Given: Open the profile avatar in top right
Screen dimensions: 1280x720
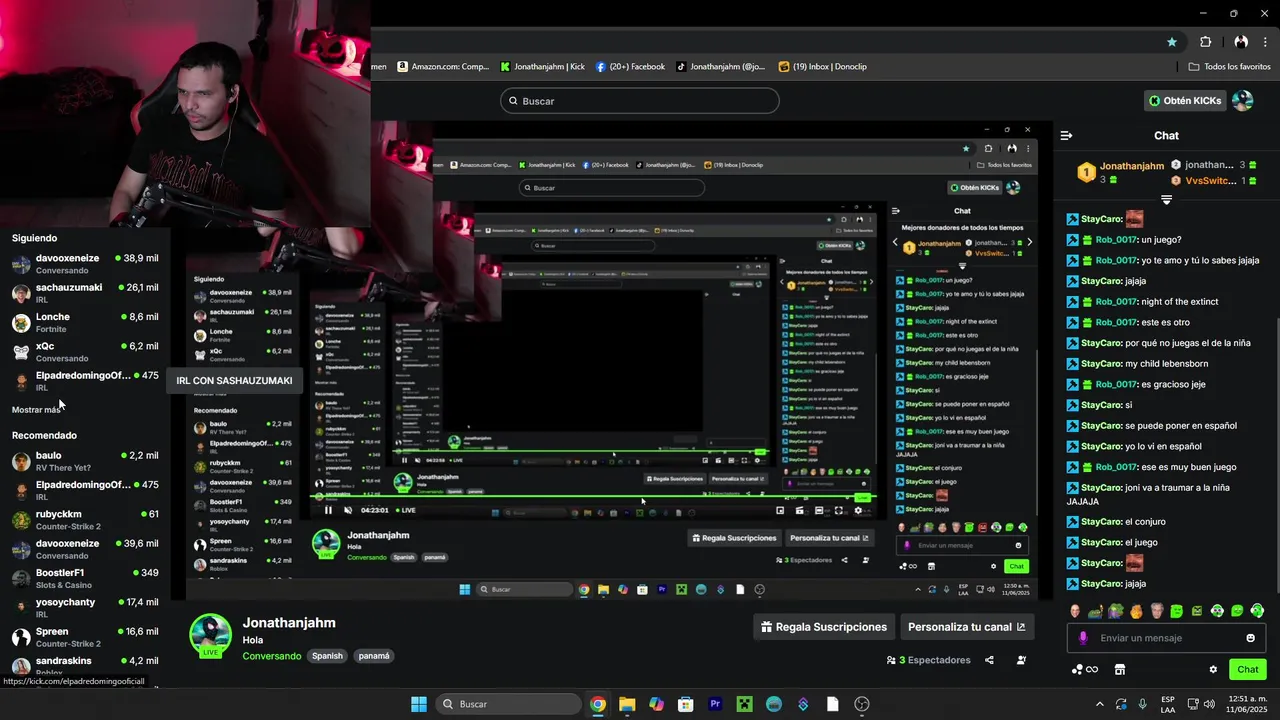Looking at the screenshot, I should [x=1242, y=100].
